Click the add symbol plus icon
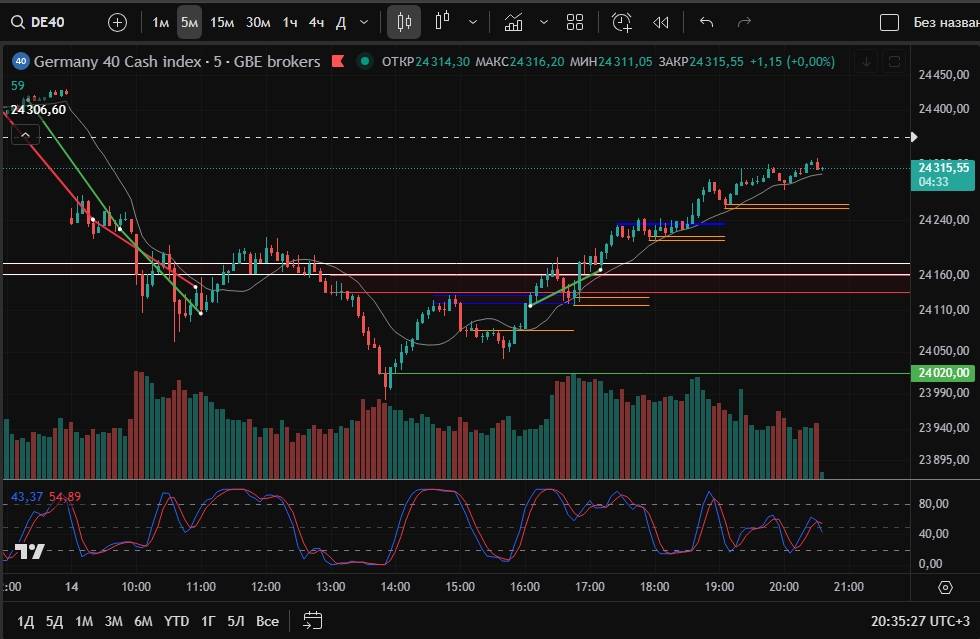 pos(117,22)
